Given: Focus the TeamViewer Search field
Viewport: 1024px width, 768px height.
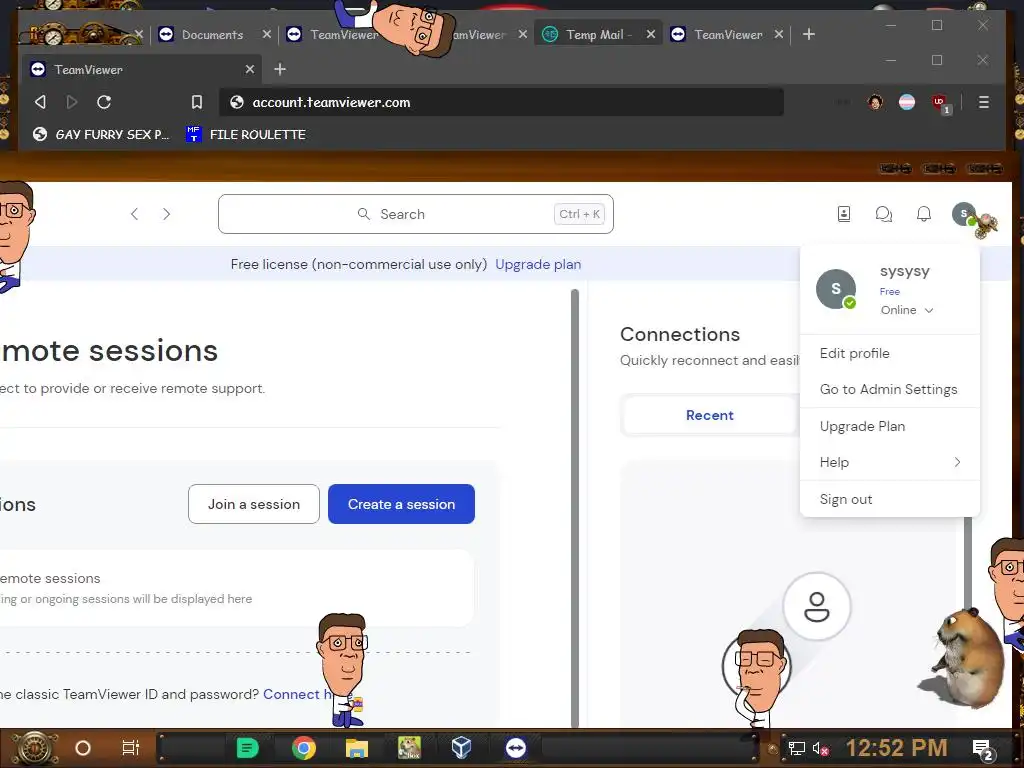Looking at the screenshot, I should (x=415, y=214).
